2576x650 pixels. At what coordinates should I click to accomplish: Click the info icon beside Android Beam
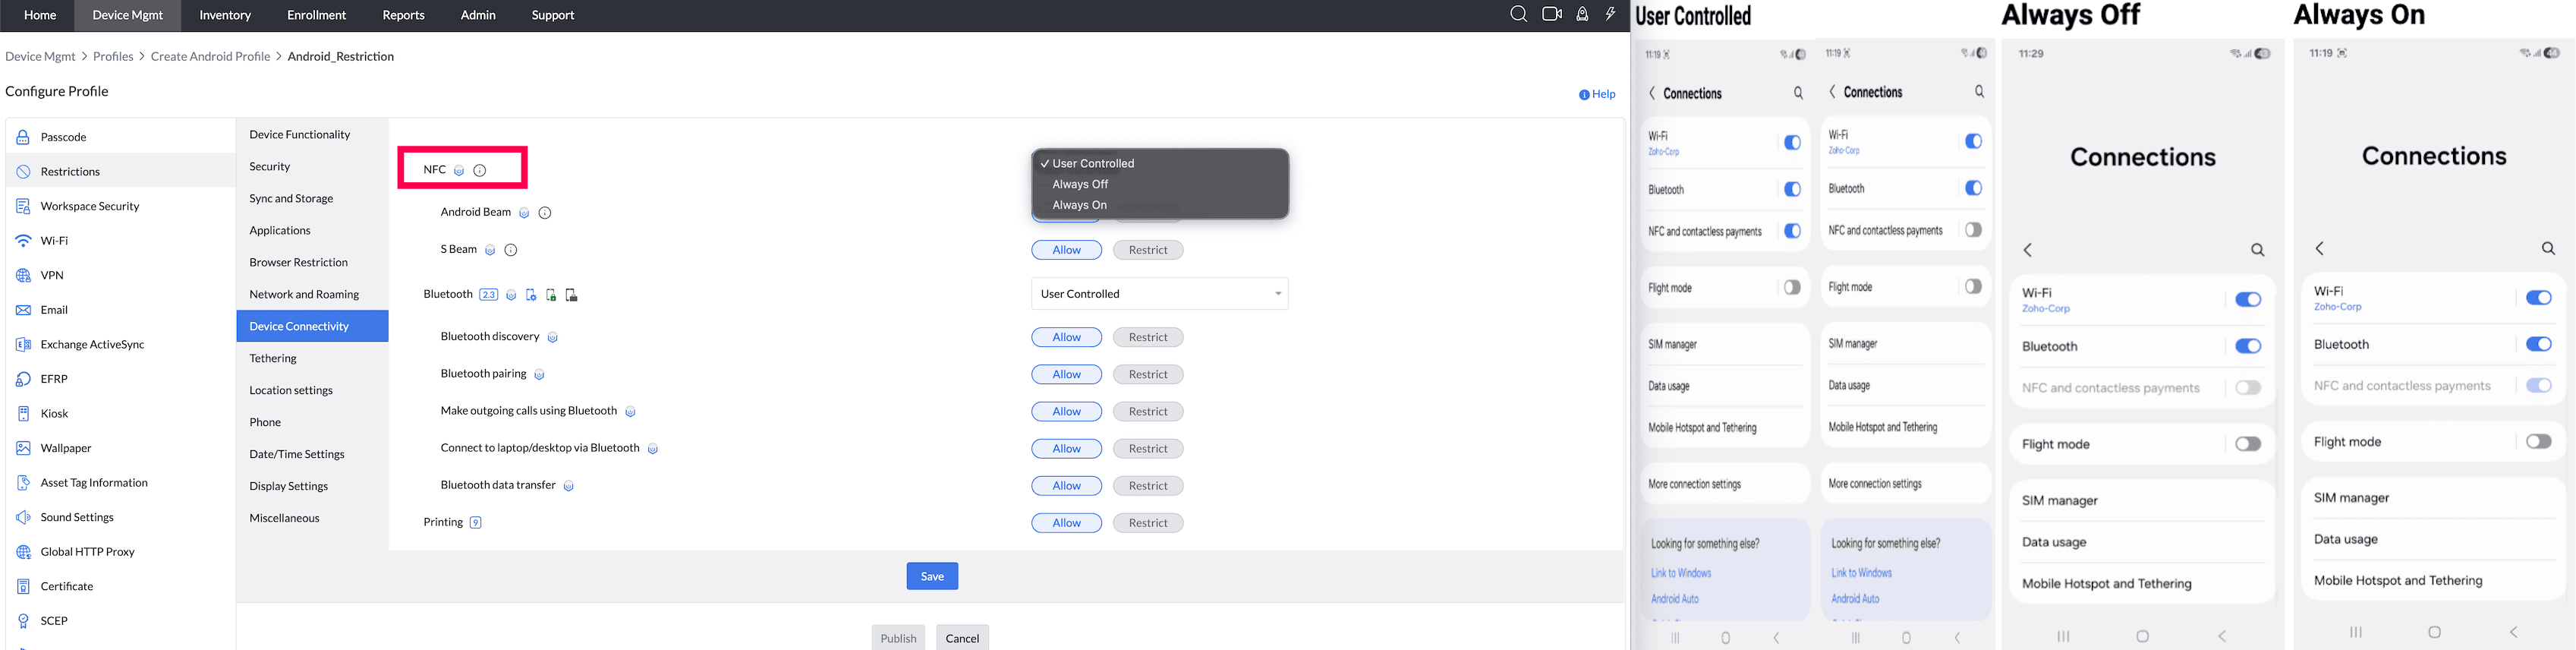coord(545,213)
